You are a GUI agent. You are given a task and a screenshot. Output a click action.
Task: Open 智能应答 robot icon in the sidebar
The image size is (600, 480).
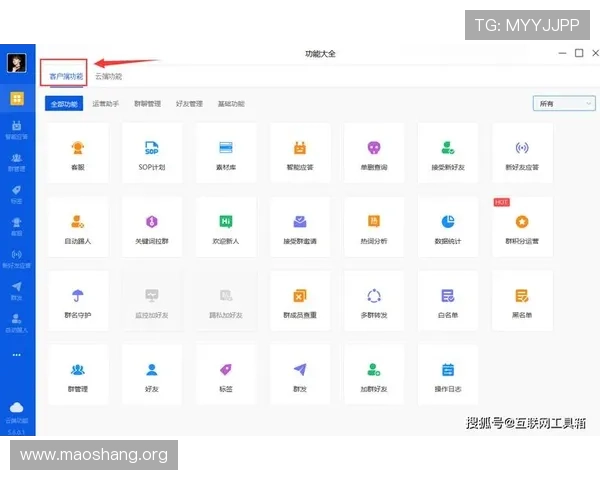[x=16, y=130]
